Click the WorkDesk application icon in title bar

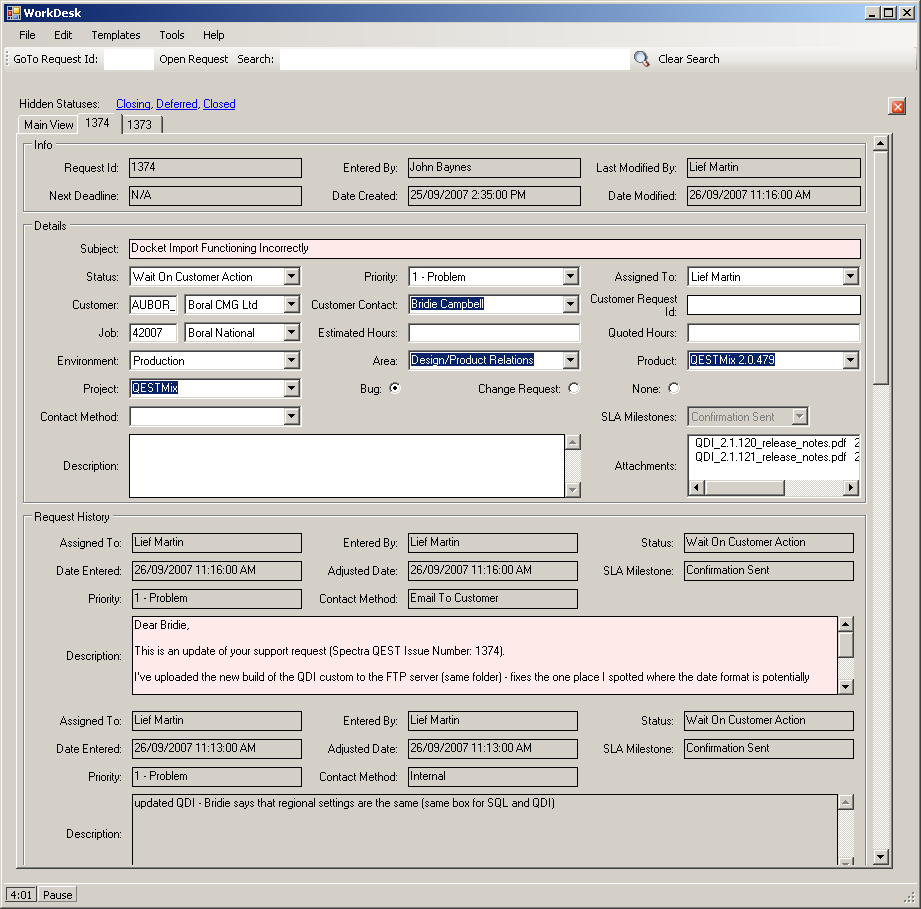click(x=13, y=13)
